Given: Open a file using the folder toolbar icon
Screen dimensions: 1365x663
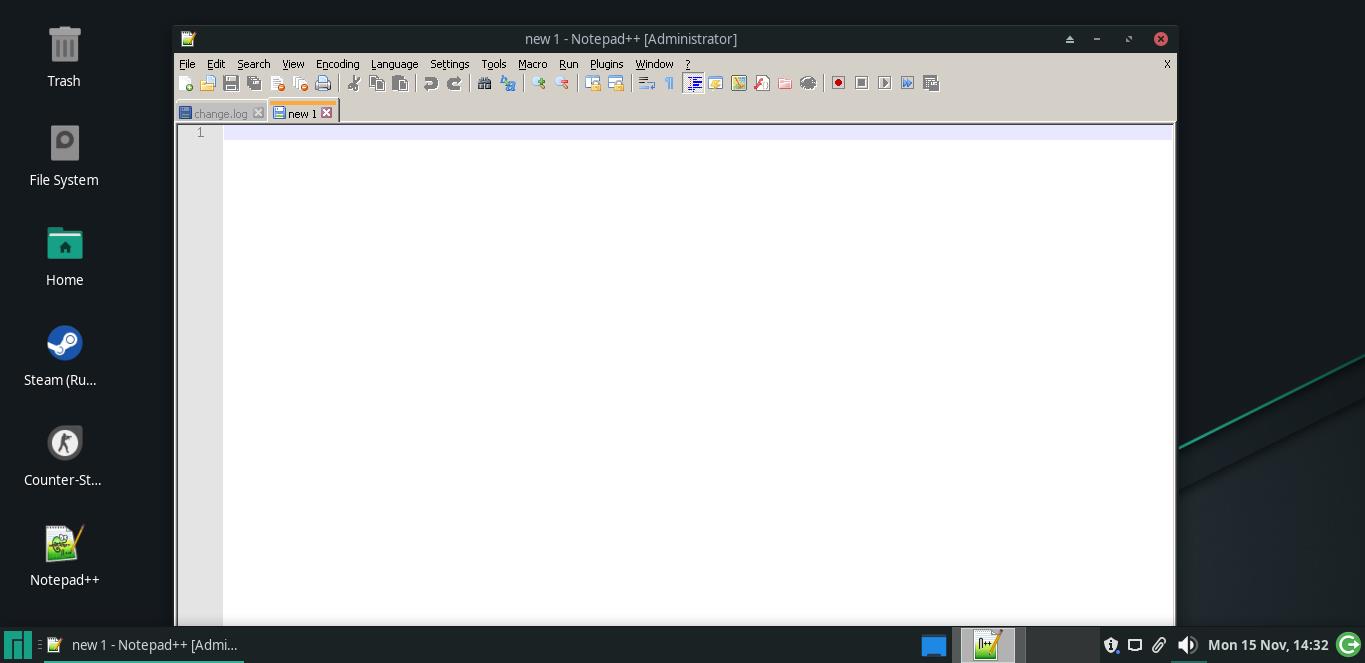Looking at the screenshot, I should pos(208,83).
